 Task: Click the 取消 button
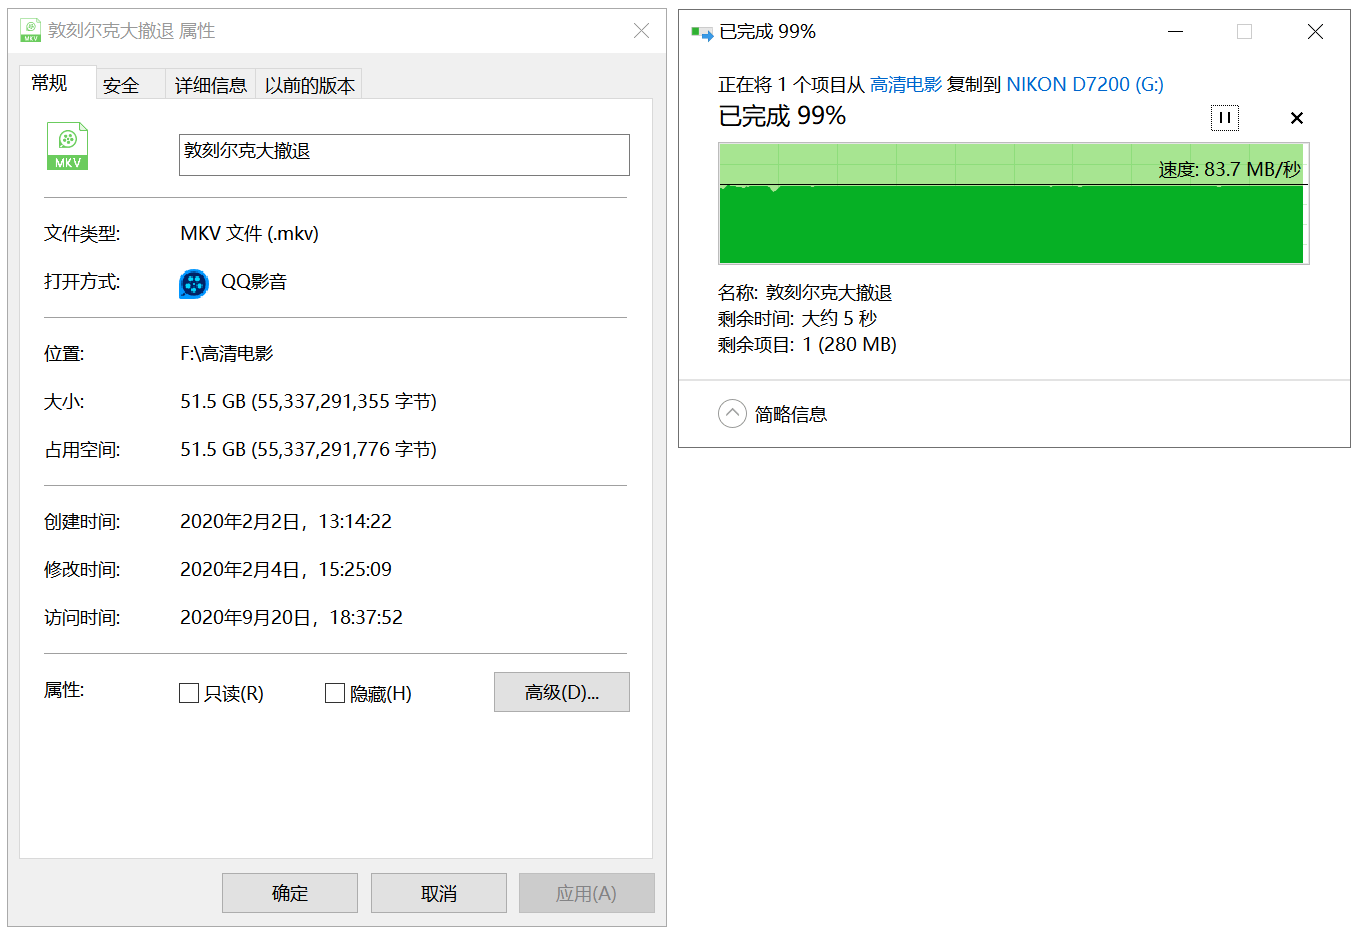point(438,893)
